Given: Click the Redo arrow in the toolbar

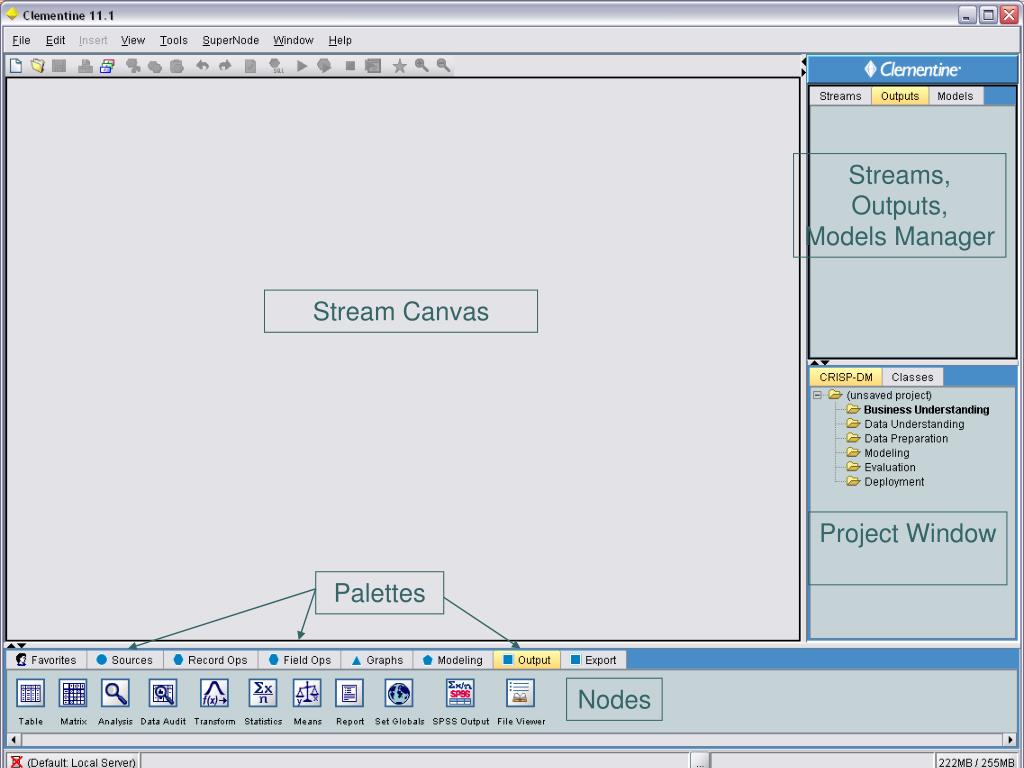Looking at the screenshot, I should (225, 65).
